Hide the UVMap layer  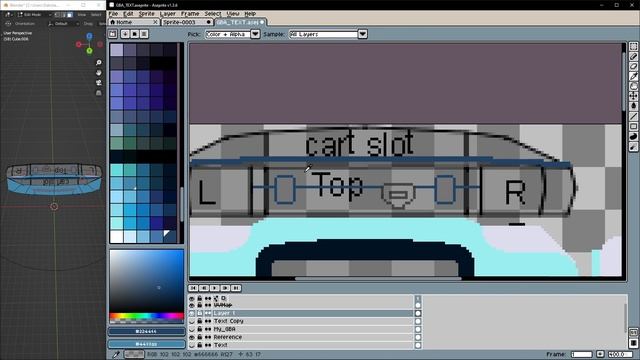tap(191, 305)
